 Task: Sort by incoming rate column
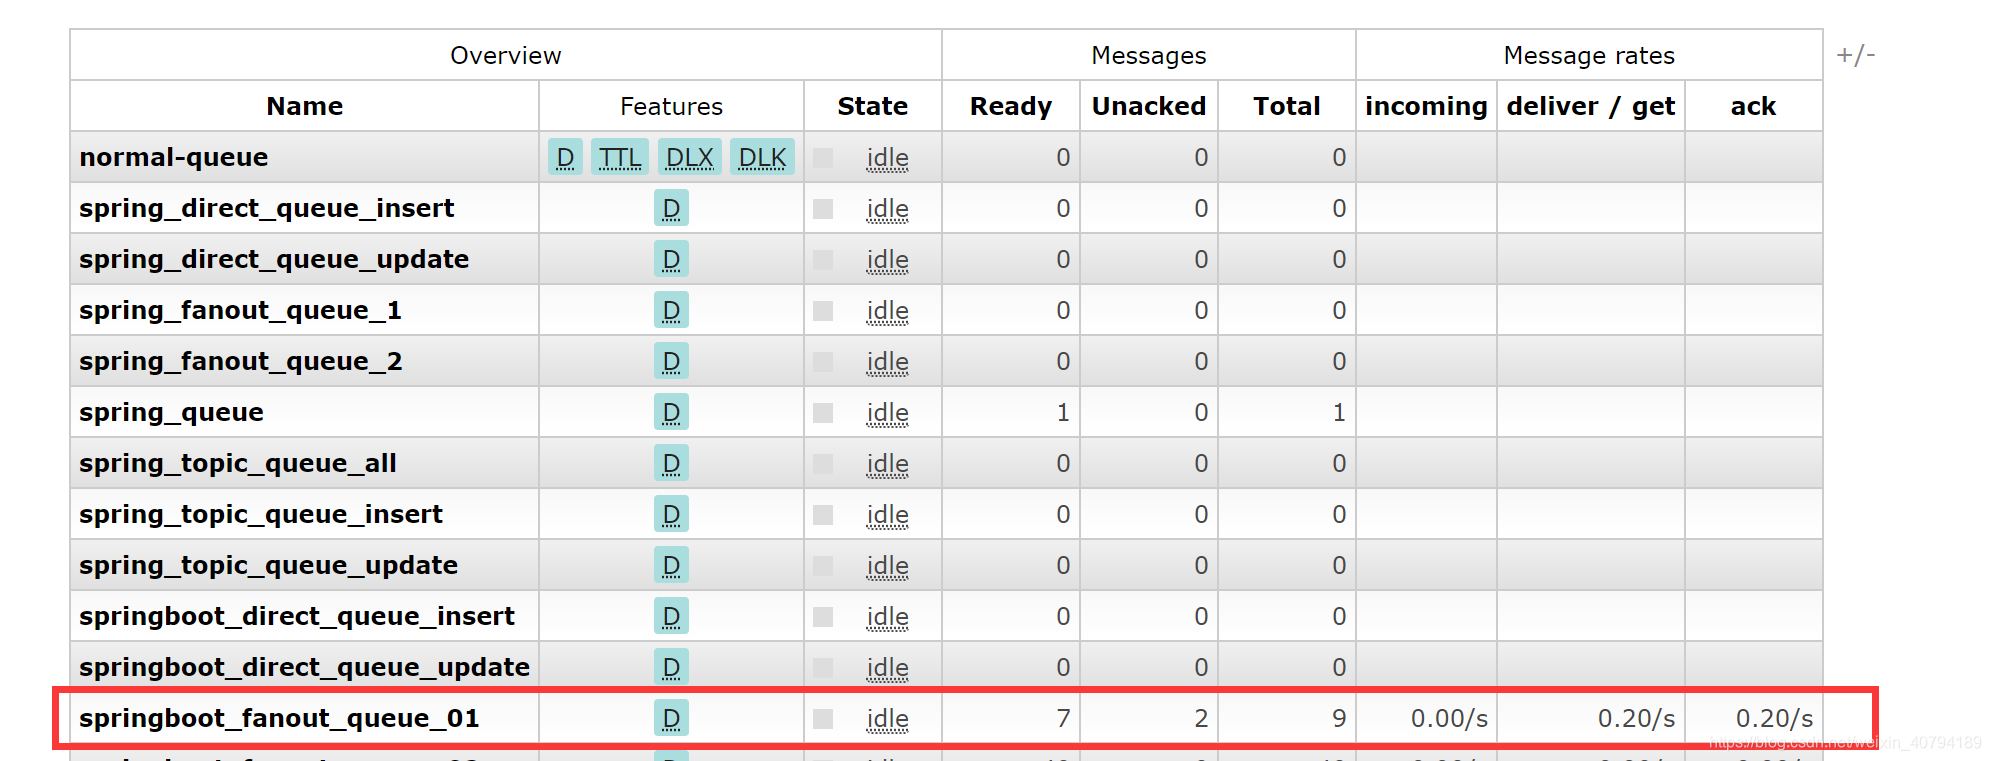pyautogui.click(x=1426, y=106)
